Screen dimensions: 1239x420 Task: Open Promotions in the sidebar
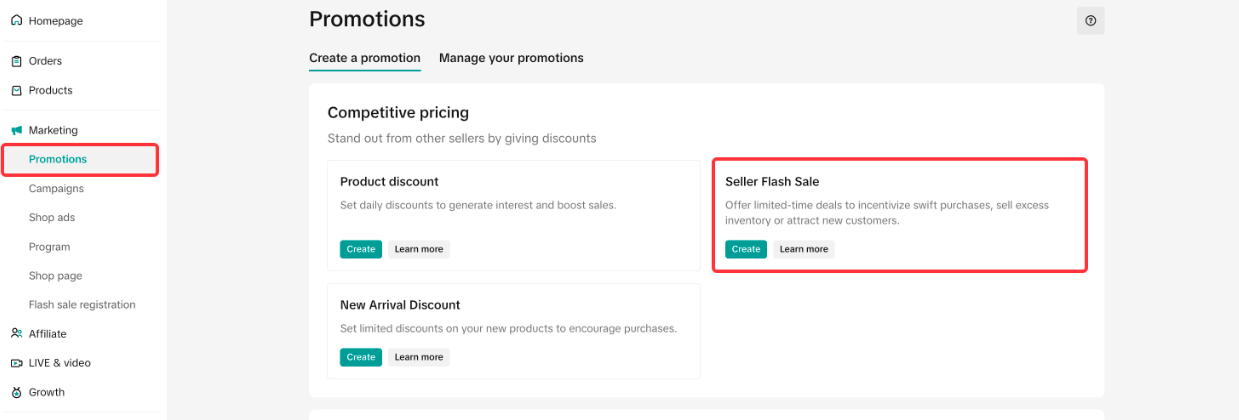point(58,159)
